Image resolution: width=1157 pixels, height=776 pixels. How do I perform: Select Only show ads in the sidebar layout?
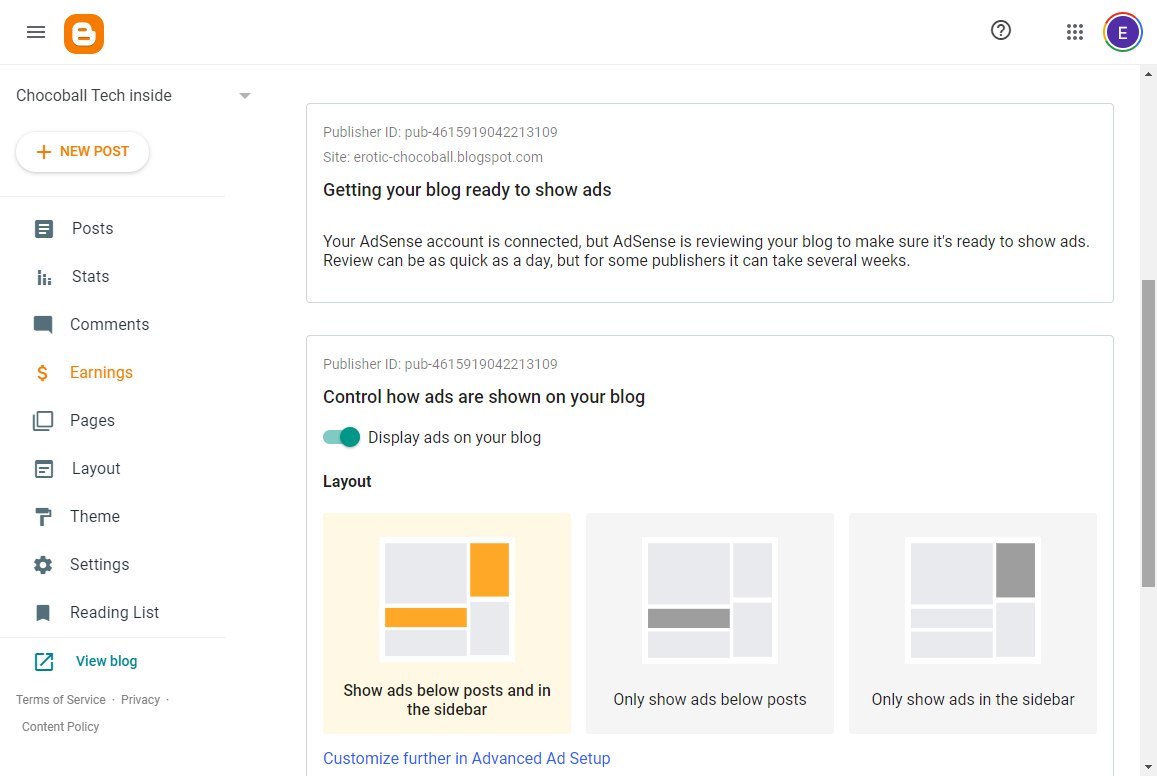[973, 623]
